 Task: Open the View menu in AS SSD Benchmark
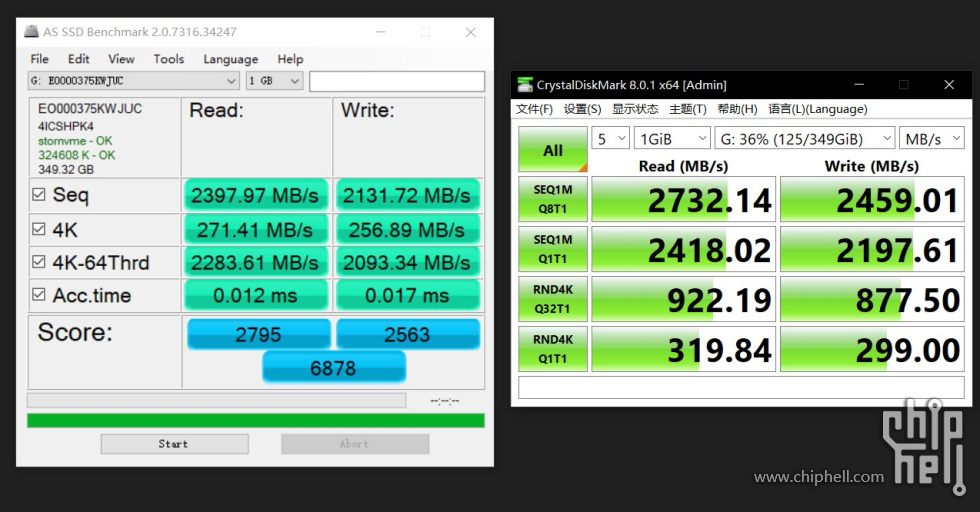pos(121,59)
